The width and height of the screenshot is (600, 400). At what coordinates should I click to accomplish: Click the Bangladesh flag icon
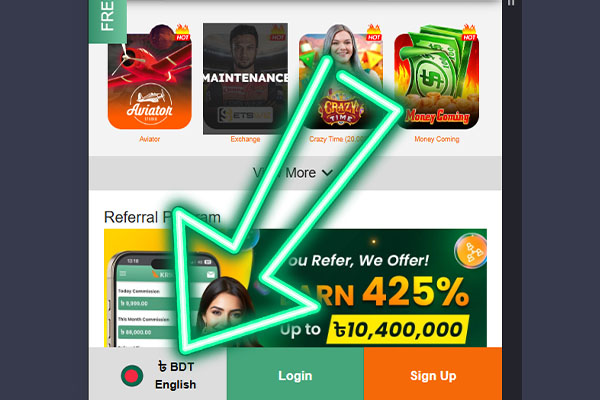point(132,376)
